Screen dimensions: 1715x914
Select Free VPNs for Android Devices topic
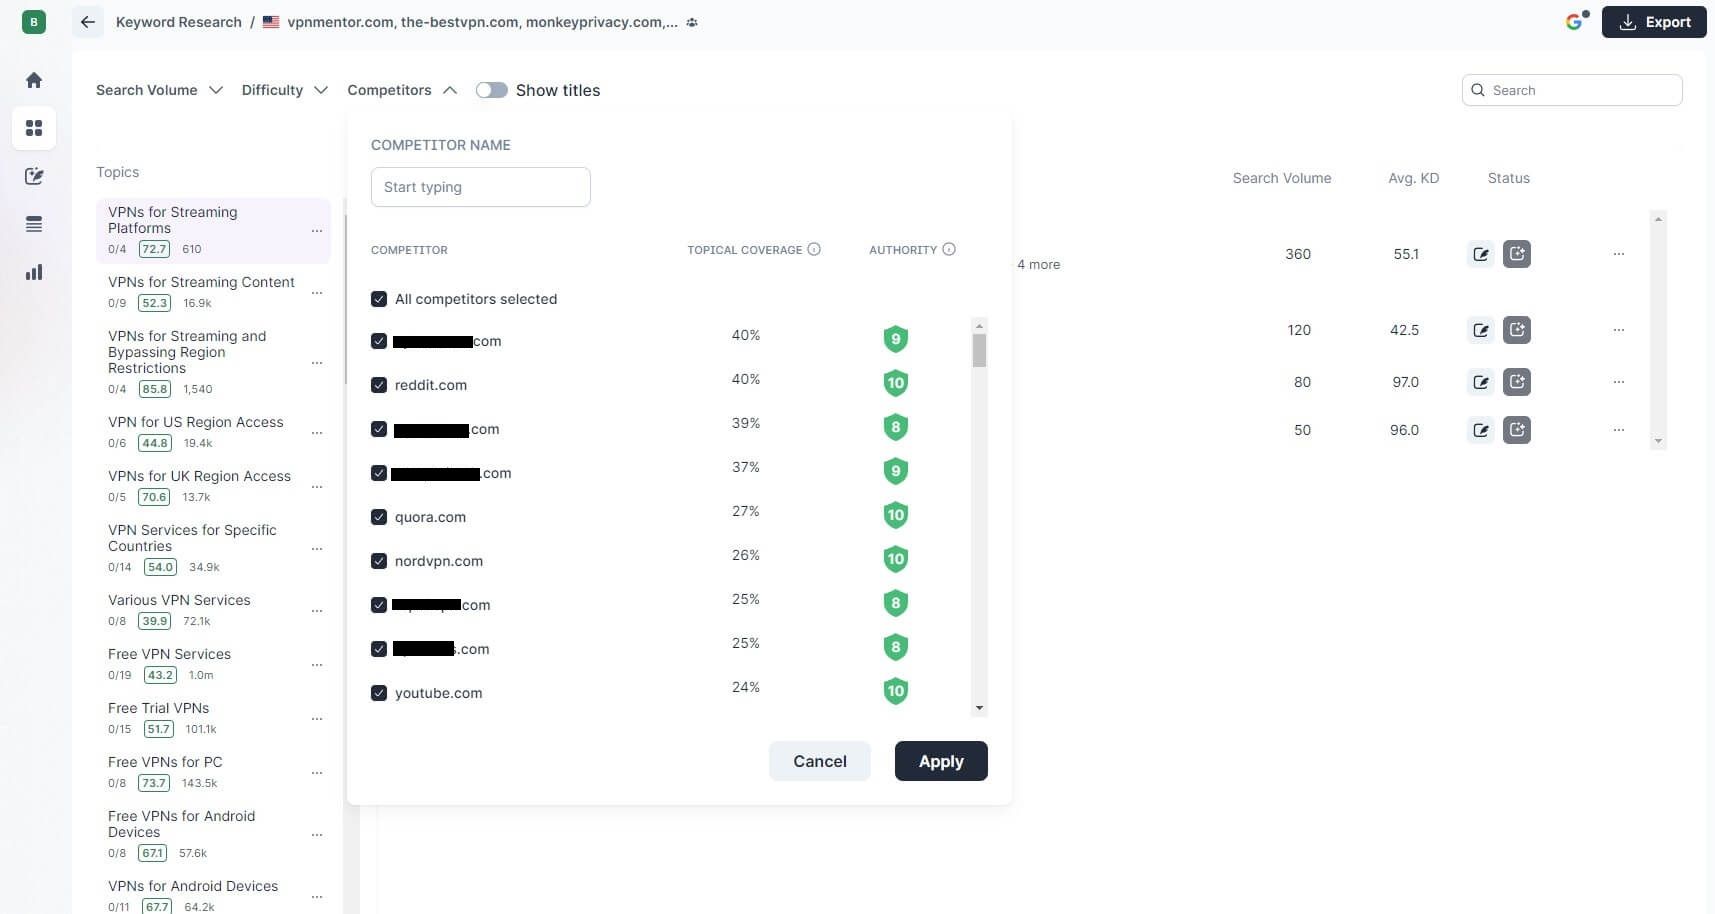point(213,834)
